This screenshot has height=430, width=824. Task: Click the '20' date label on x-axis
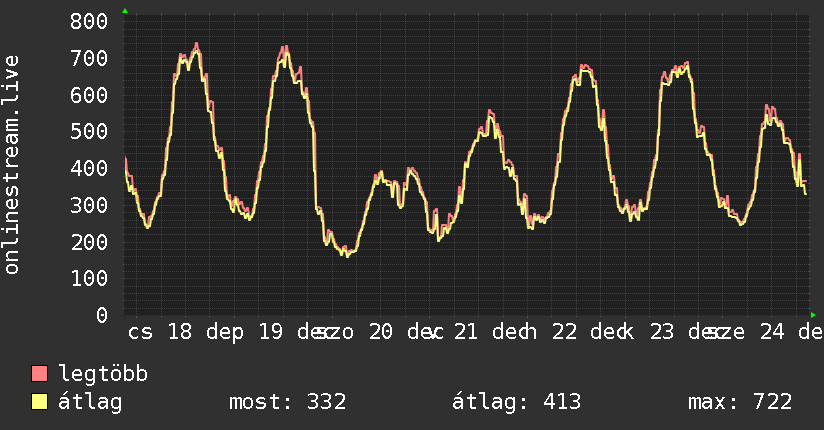click(x=380, y=332)
